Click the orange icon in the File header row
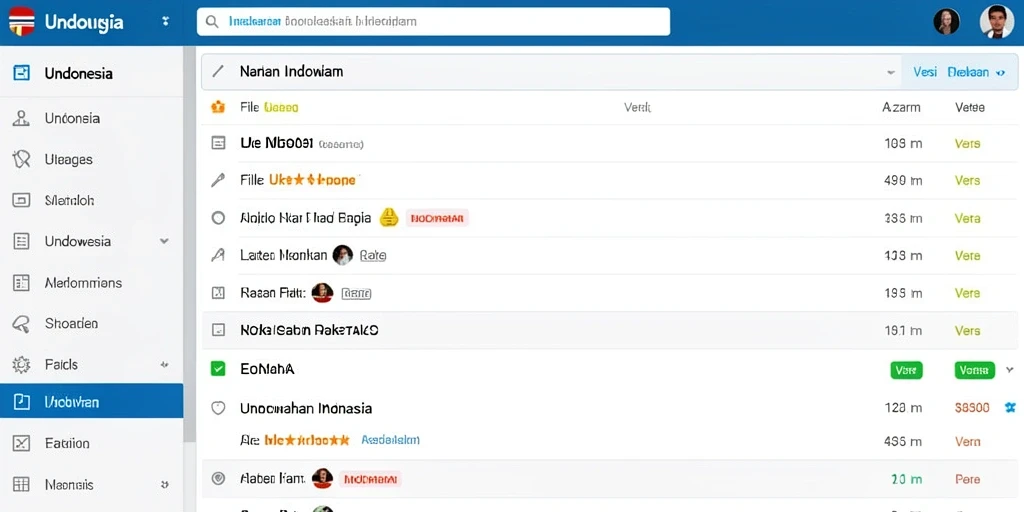The image size is (1024, 512). click(x=218, y=107)
